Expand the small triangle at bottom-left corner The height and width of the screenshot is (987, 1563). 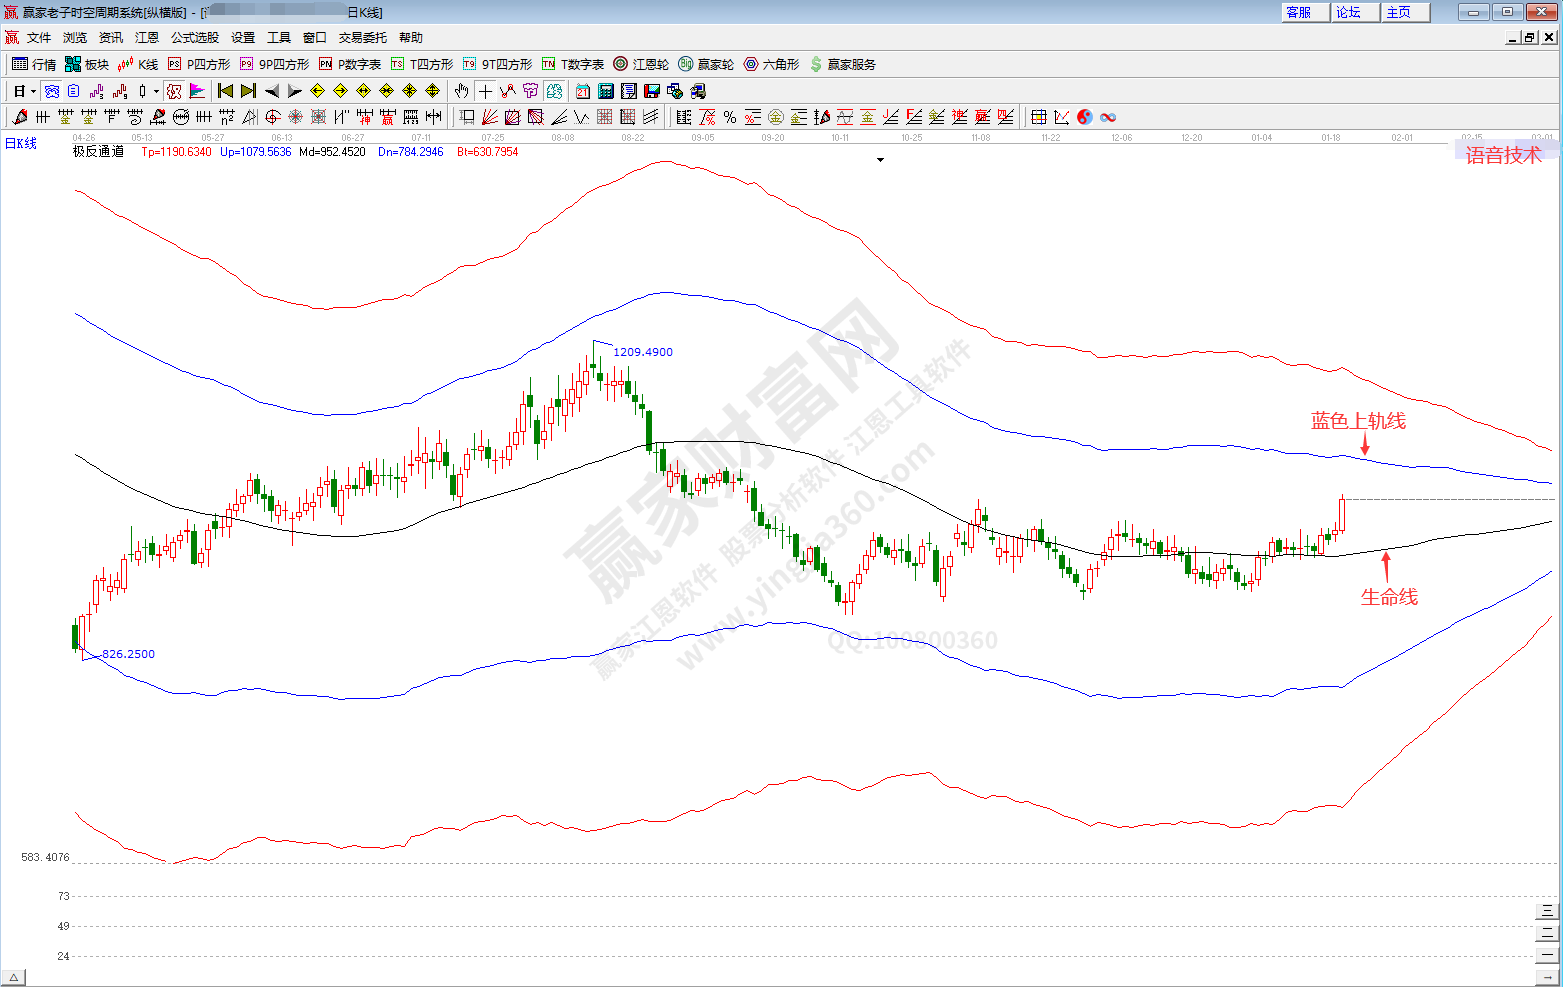pyautogui.click(x=13, y=977)
